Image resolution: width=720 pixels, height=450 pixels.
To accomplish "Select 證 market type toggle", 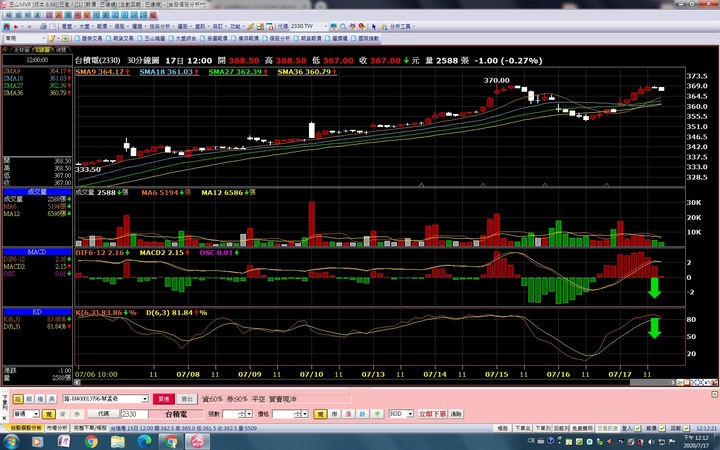I will (18, 399).
